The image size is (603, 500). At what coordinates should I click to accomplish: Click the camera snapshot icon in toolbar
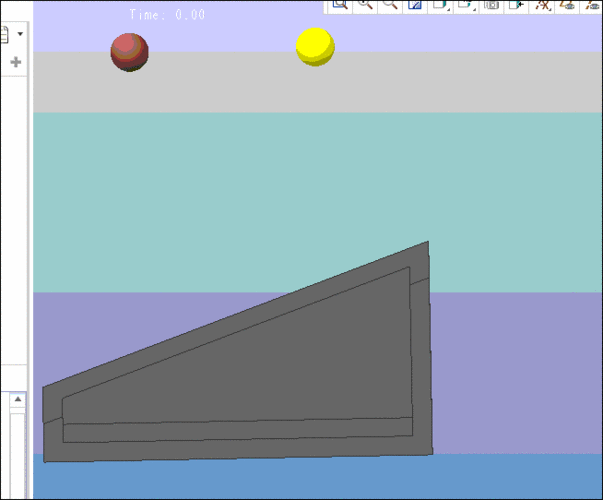click(491, 5)
